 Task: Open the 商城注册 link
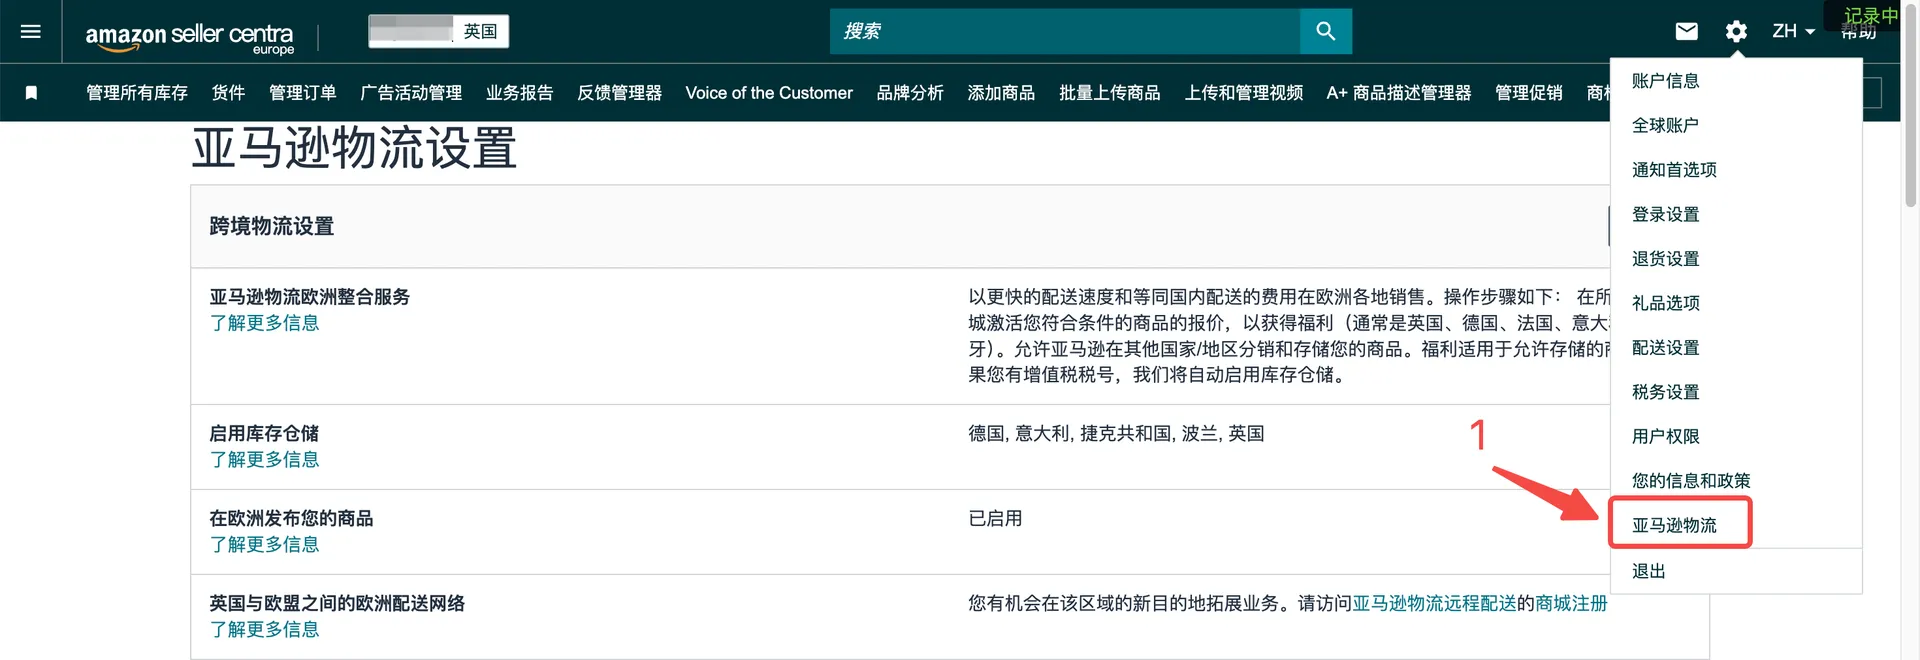[x=1571, y=604]
